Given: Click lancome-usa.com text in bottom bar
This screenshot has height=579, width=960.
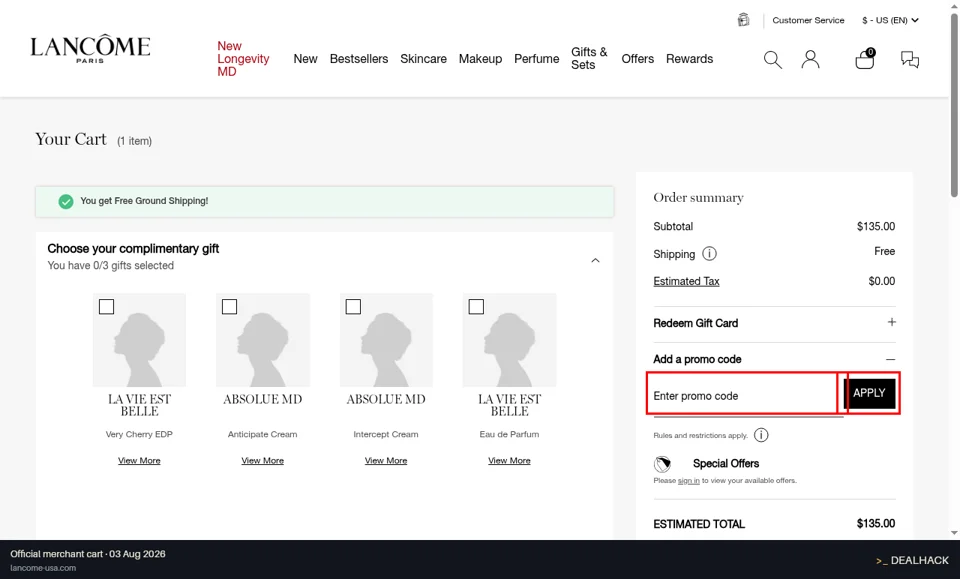Looking at the screenshot, I should (x=43, y=568).
